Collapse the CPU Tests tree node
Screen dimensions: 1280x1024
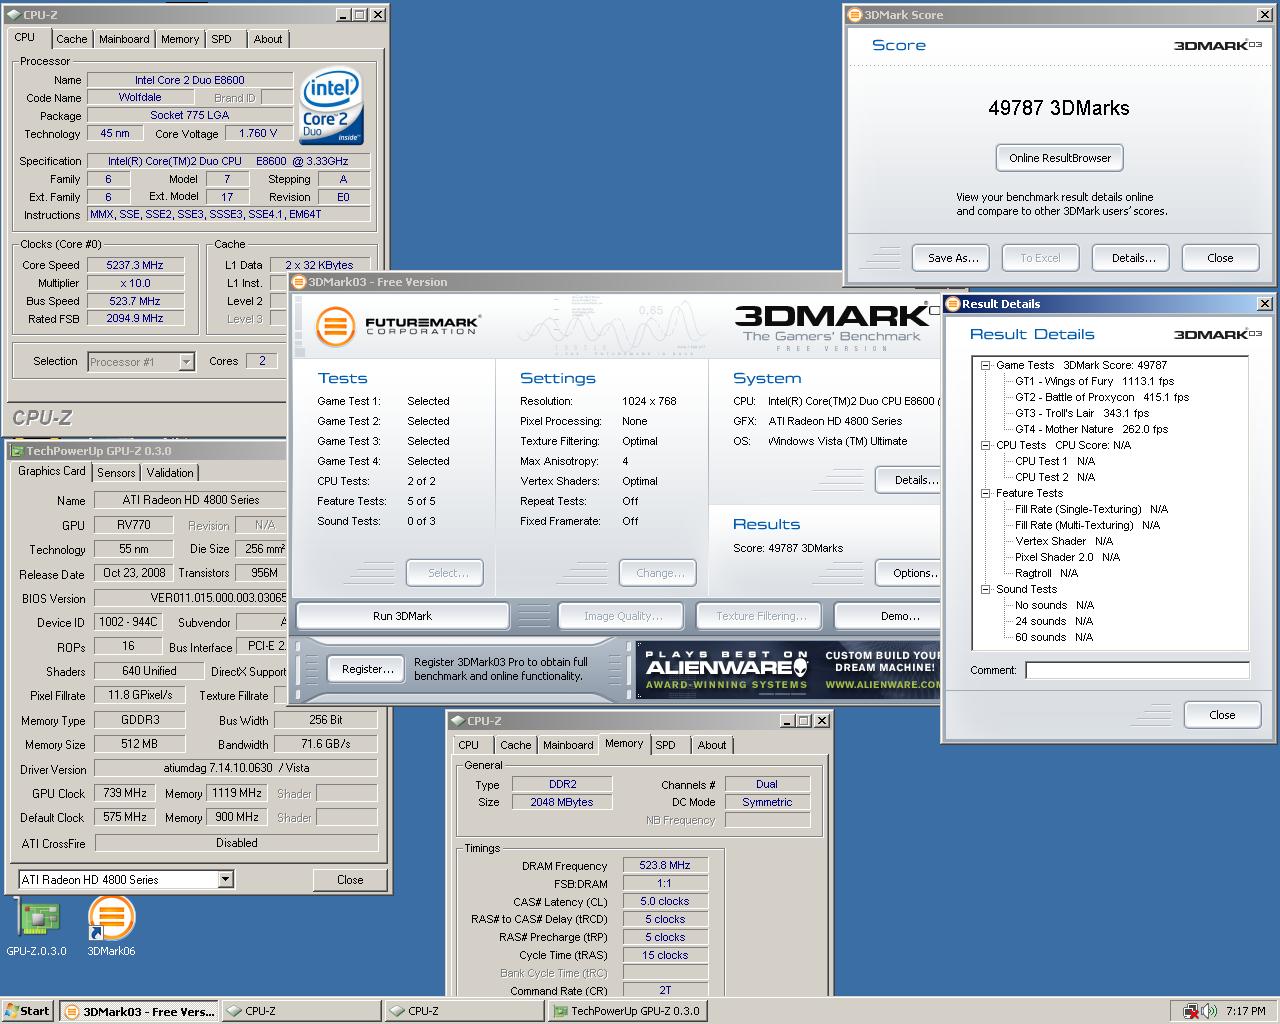pos(986,445)
